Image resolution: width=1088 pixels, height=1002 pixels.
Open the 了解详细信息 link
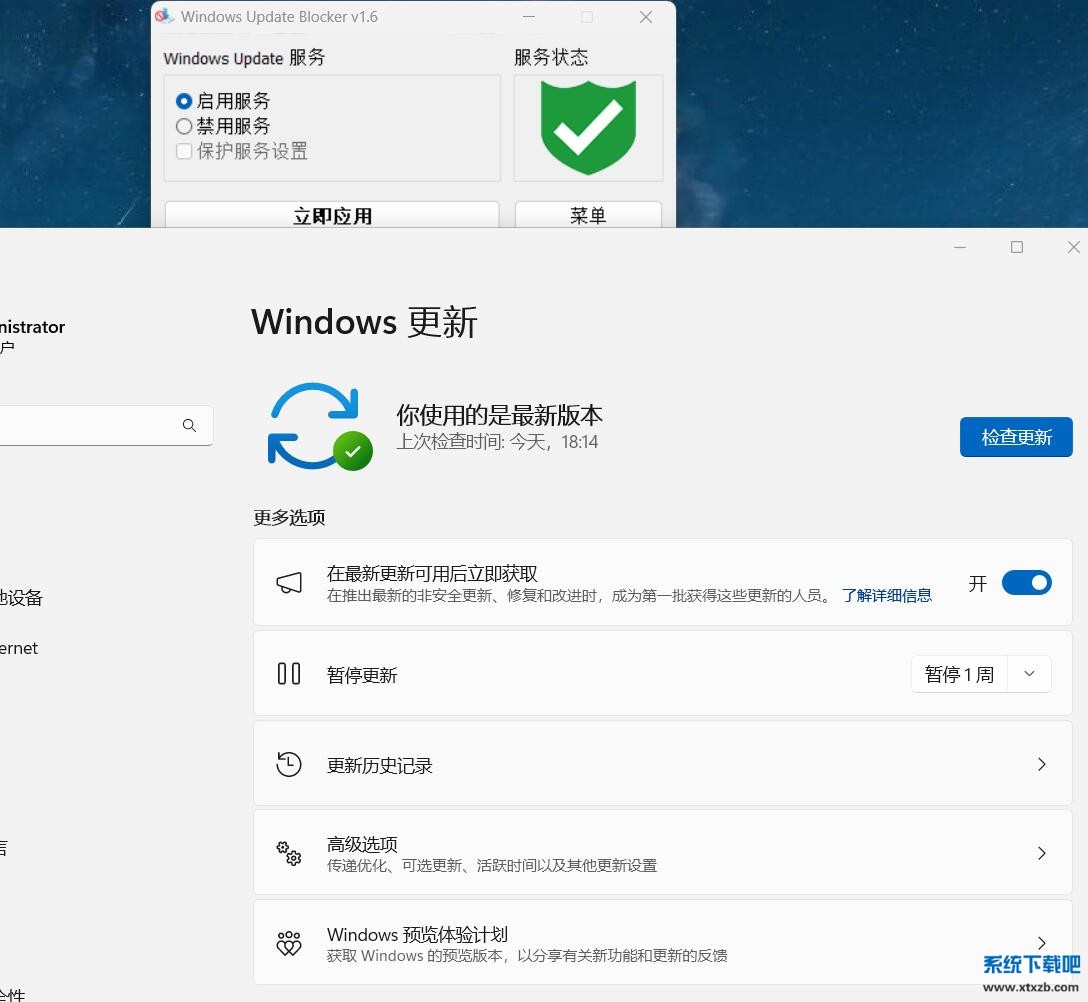[x=886, y=595]
